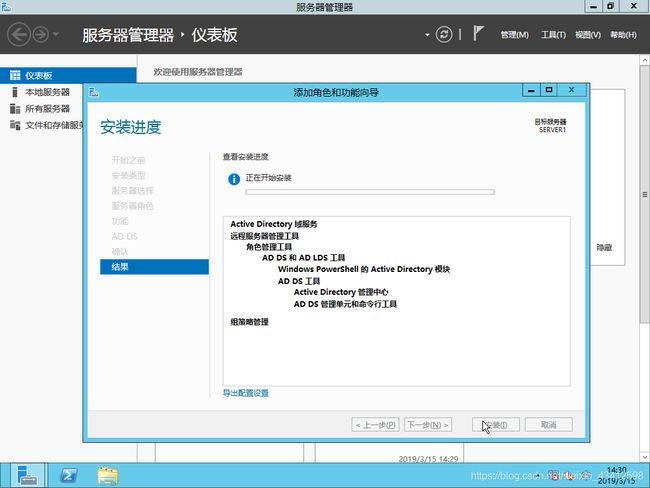Screen dimensions: 650x488
Task: Minimize the 添加角色和功能向导 wizard window
Action: [x=531, y=90]
